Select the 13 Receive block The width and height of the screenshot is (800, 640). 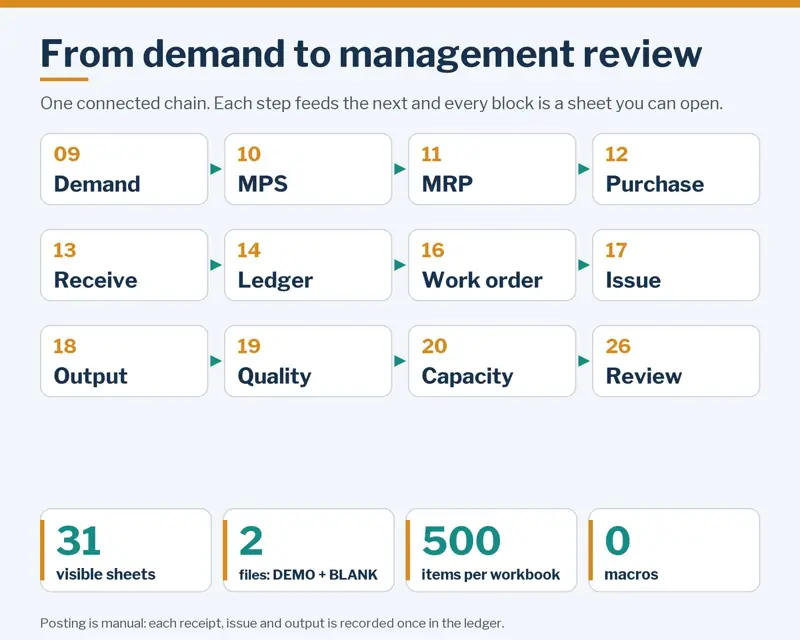(124, 265)
